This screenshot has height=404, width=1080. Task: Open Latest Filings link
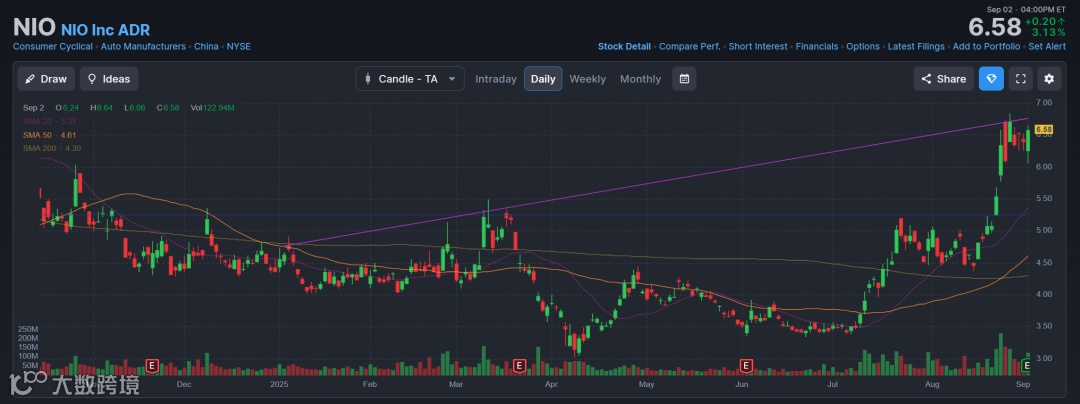[916, 47]
